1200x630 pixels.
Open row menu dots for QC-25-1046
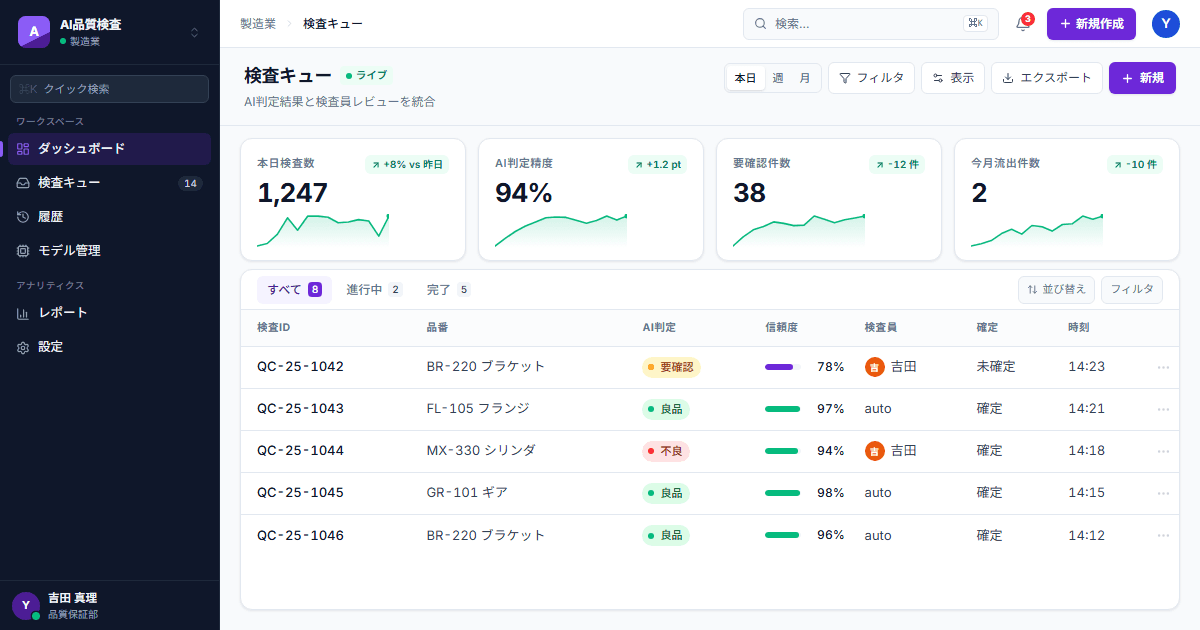(1163, 536)
